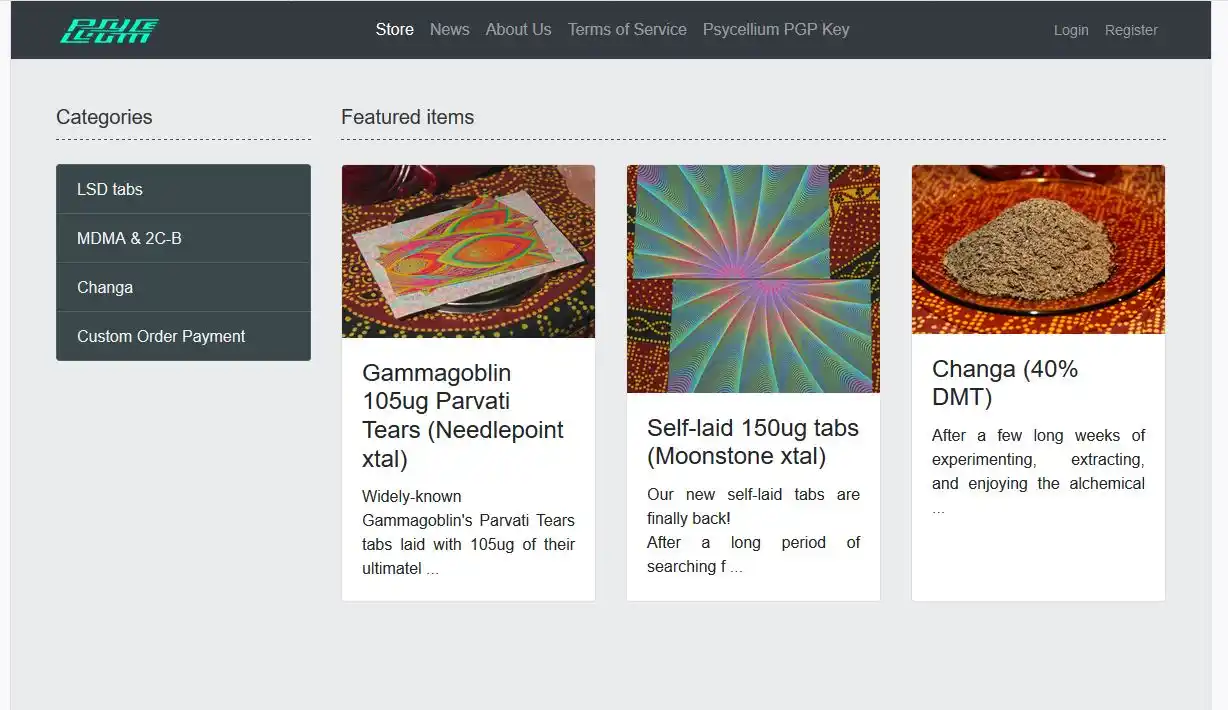
Task: Click the Self-laid tabs spiral pattern image
Action: click(x=753, y=278)
